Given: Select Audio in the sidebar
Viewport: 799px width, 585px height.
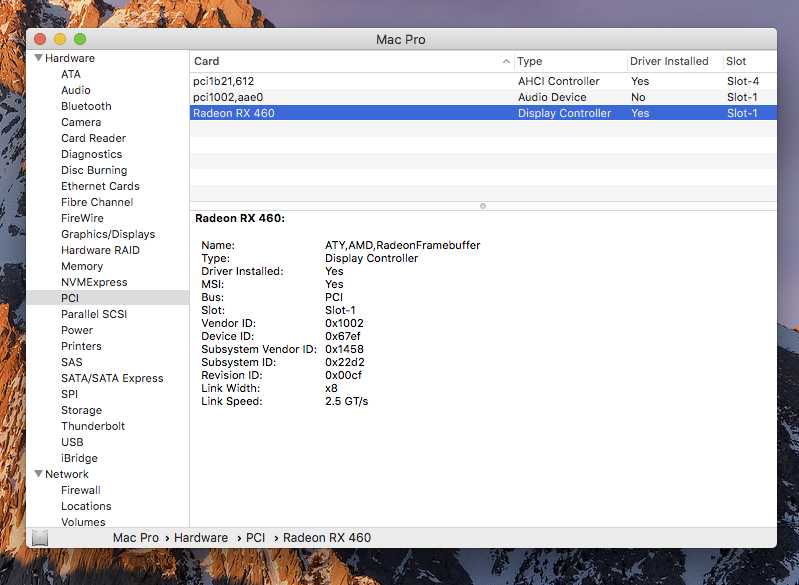Looking at the screenshot, I should point(75,90).
